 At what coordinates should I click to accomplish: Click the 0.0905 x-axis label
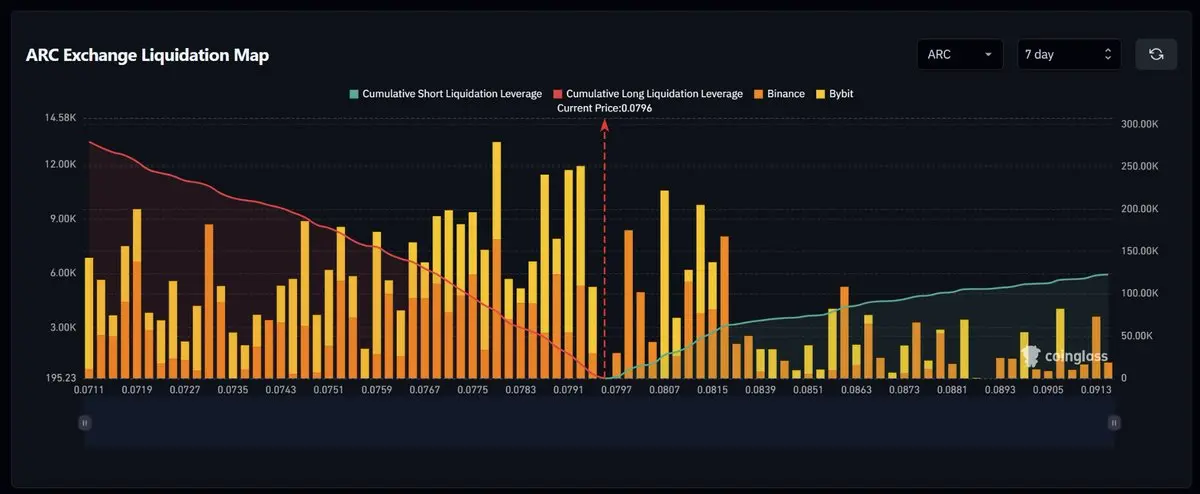1048,392
